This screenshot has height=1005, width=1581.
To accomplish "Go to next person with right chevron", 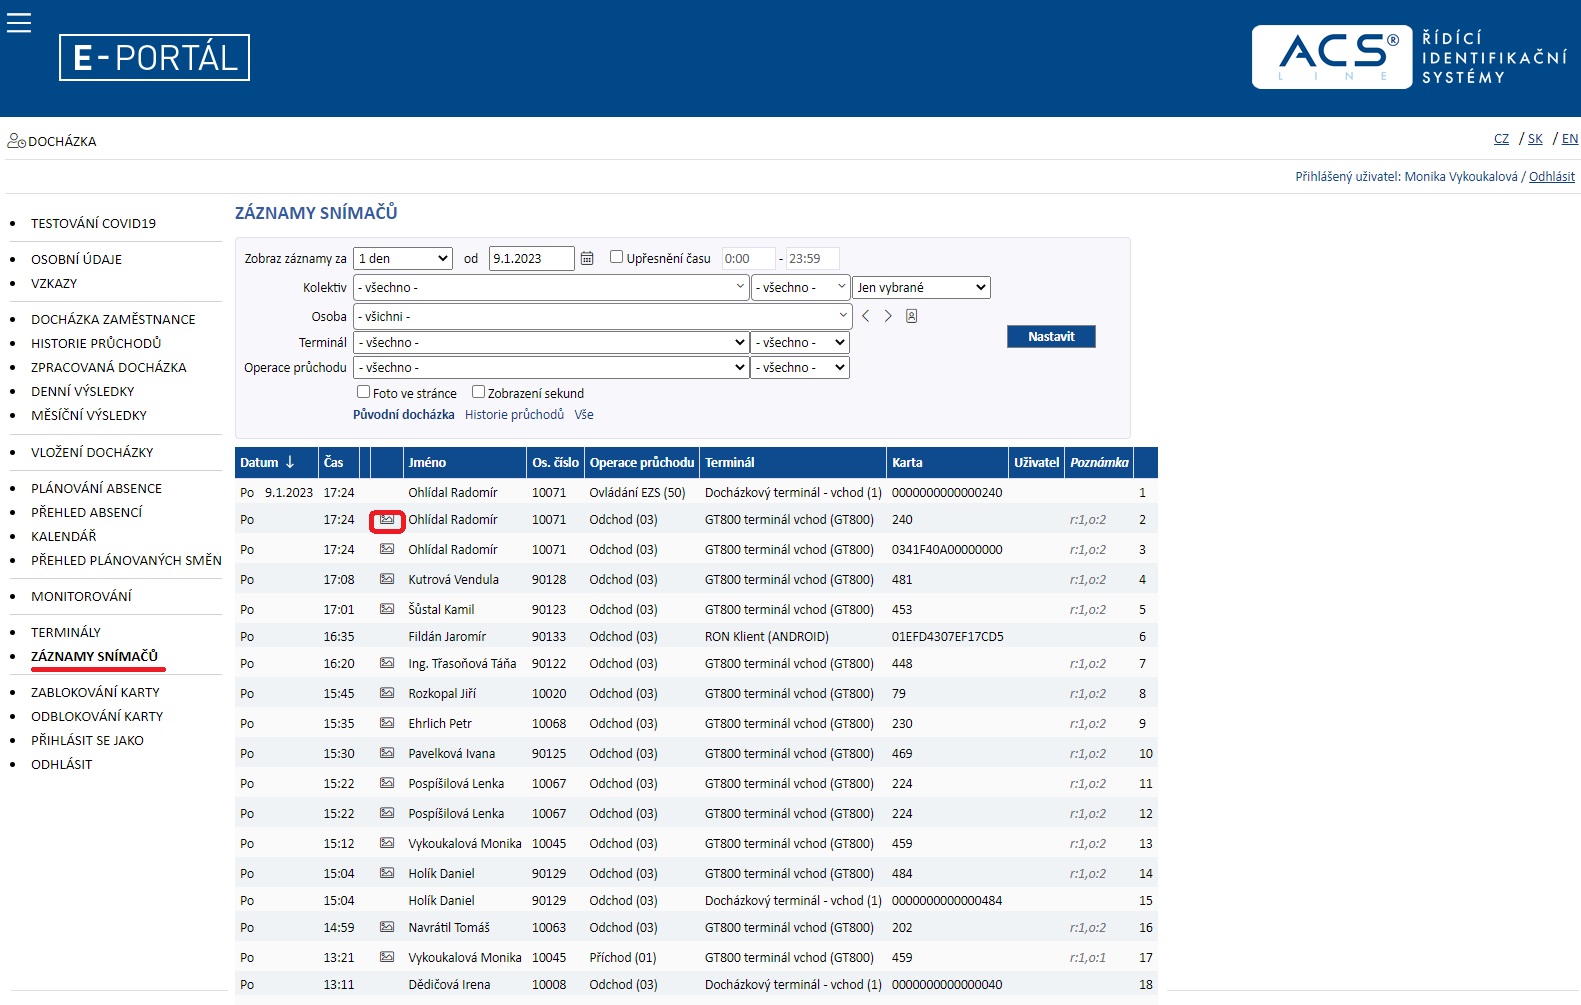I will (888, 316).
